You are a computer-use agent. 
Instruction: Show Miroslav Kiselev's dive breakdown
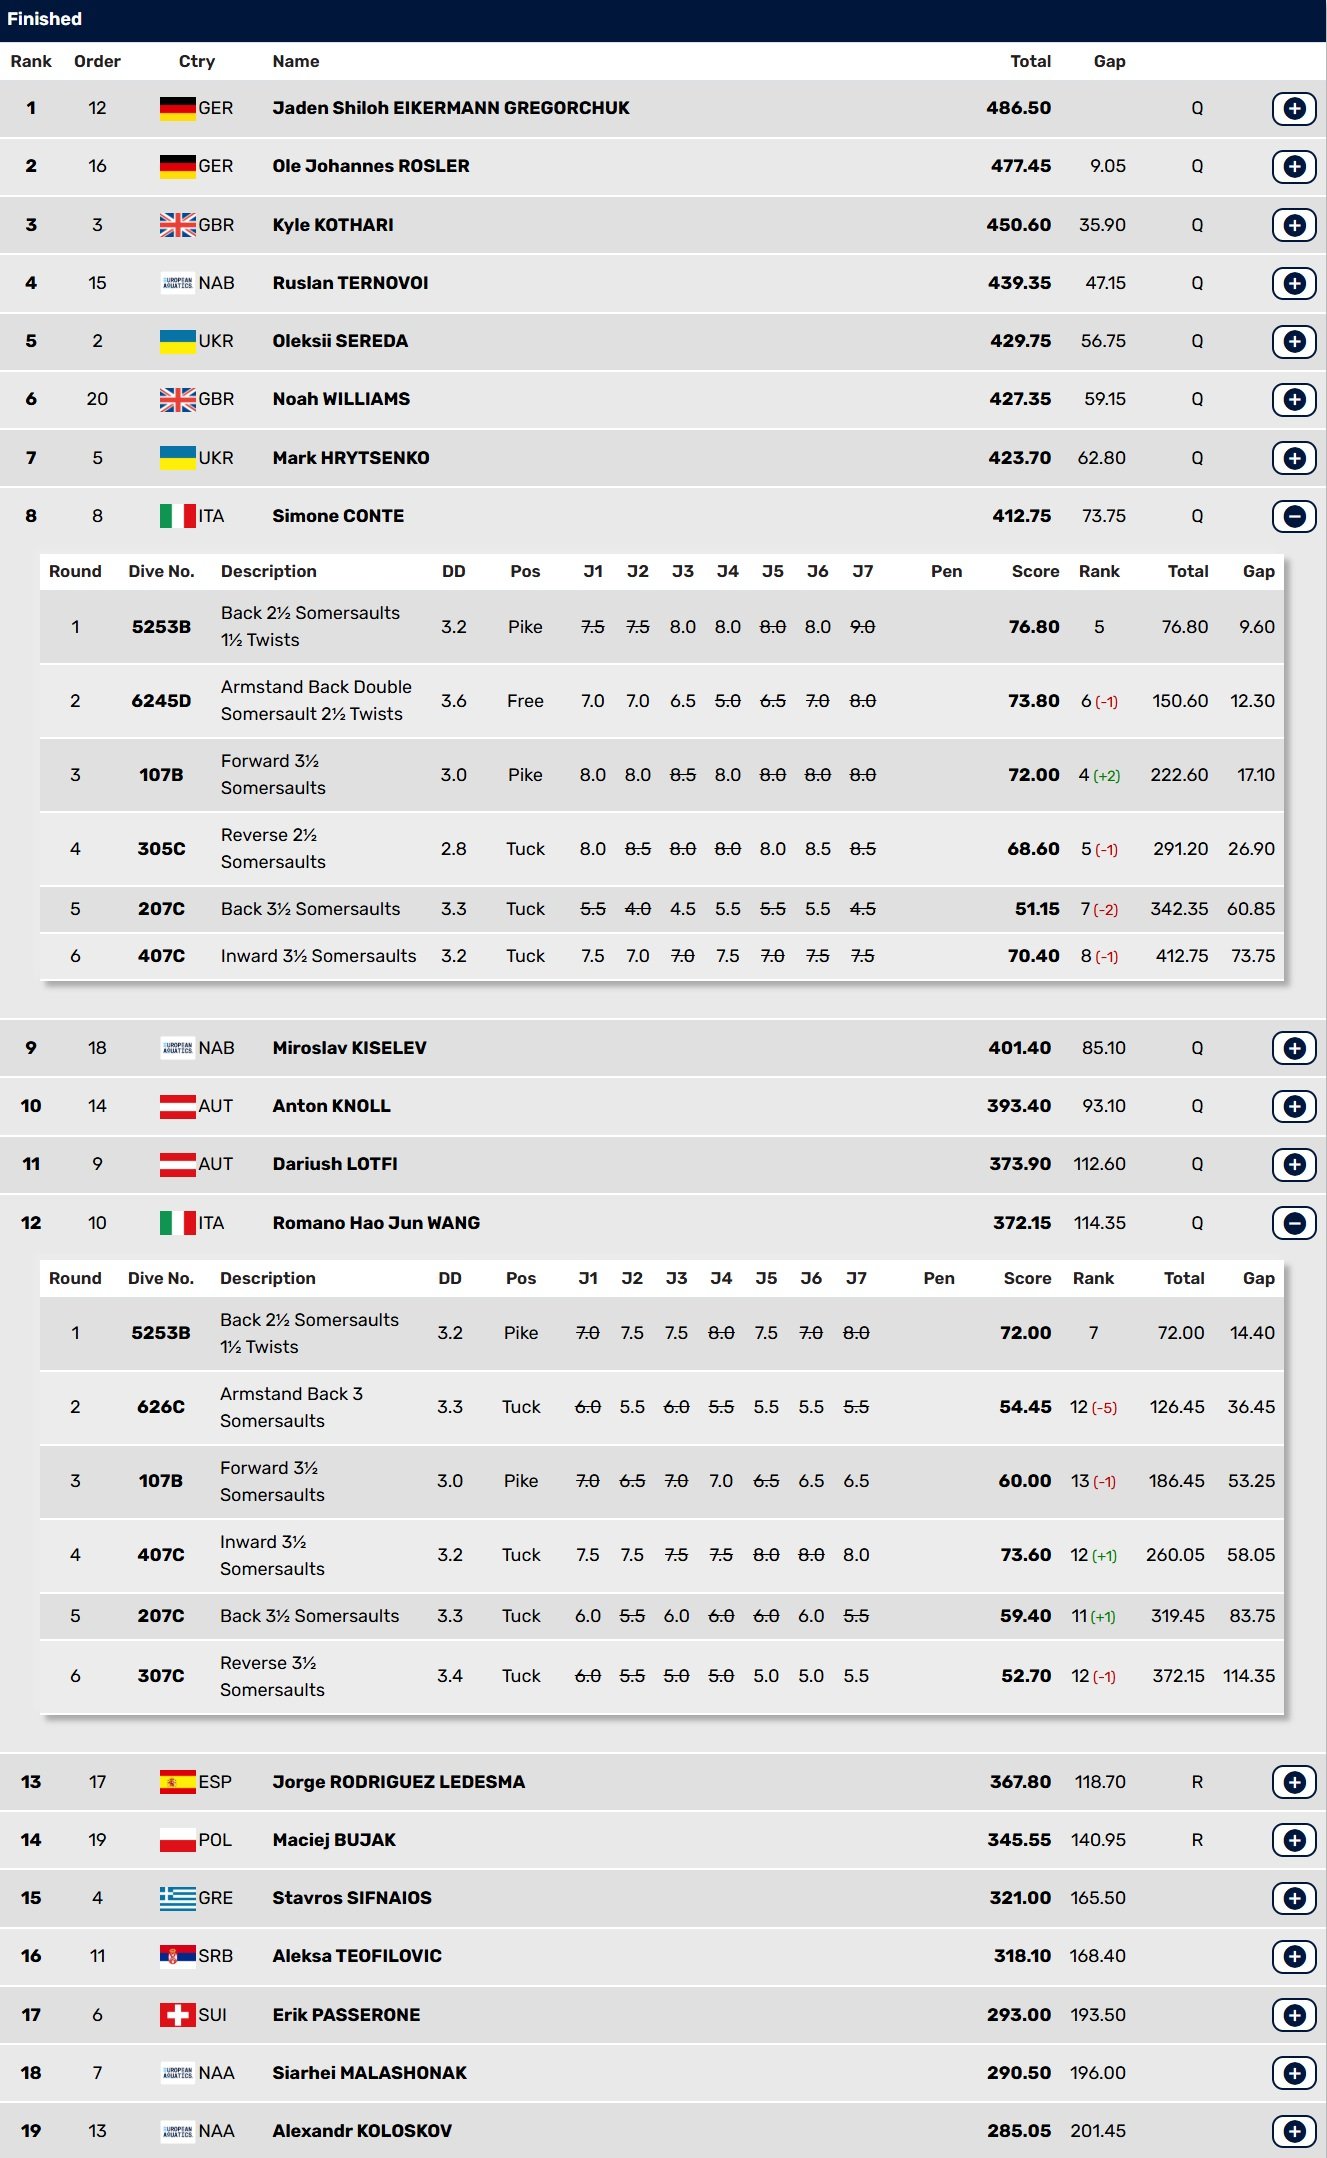pos(1294,1048)
